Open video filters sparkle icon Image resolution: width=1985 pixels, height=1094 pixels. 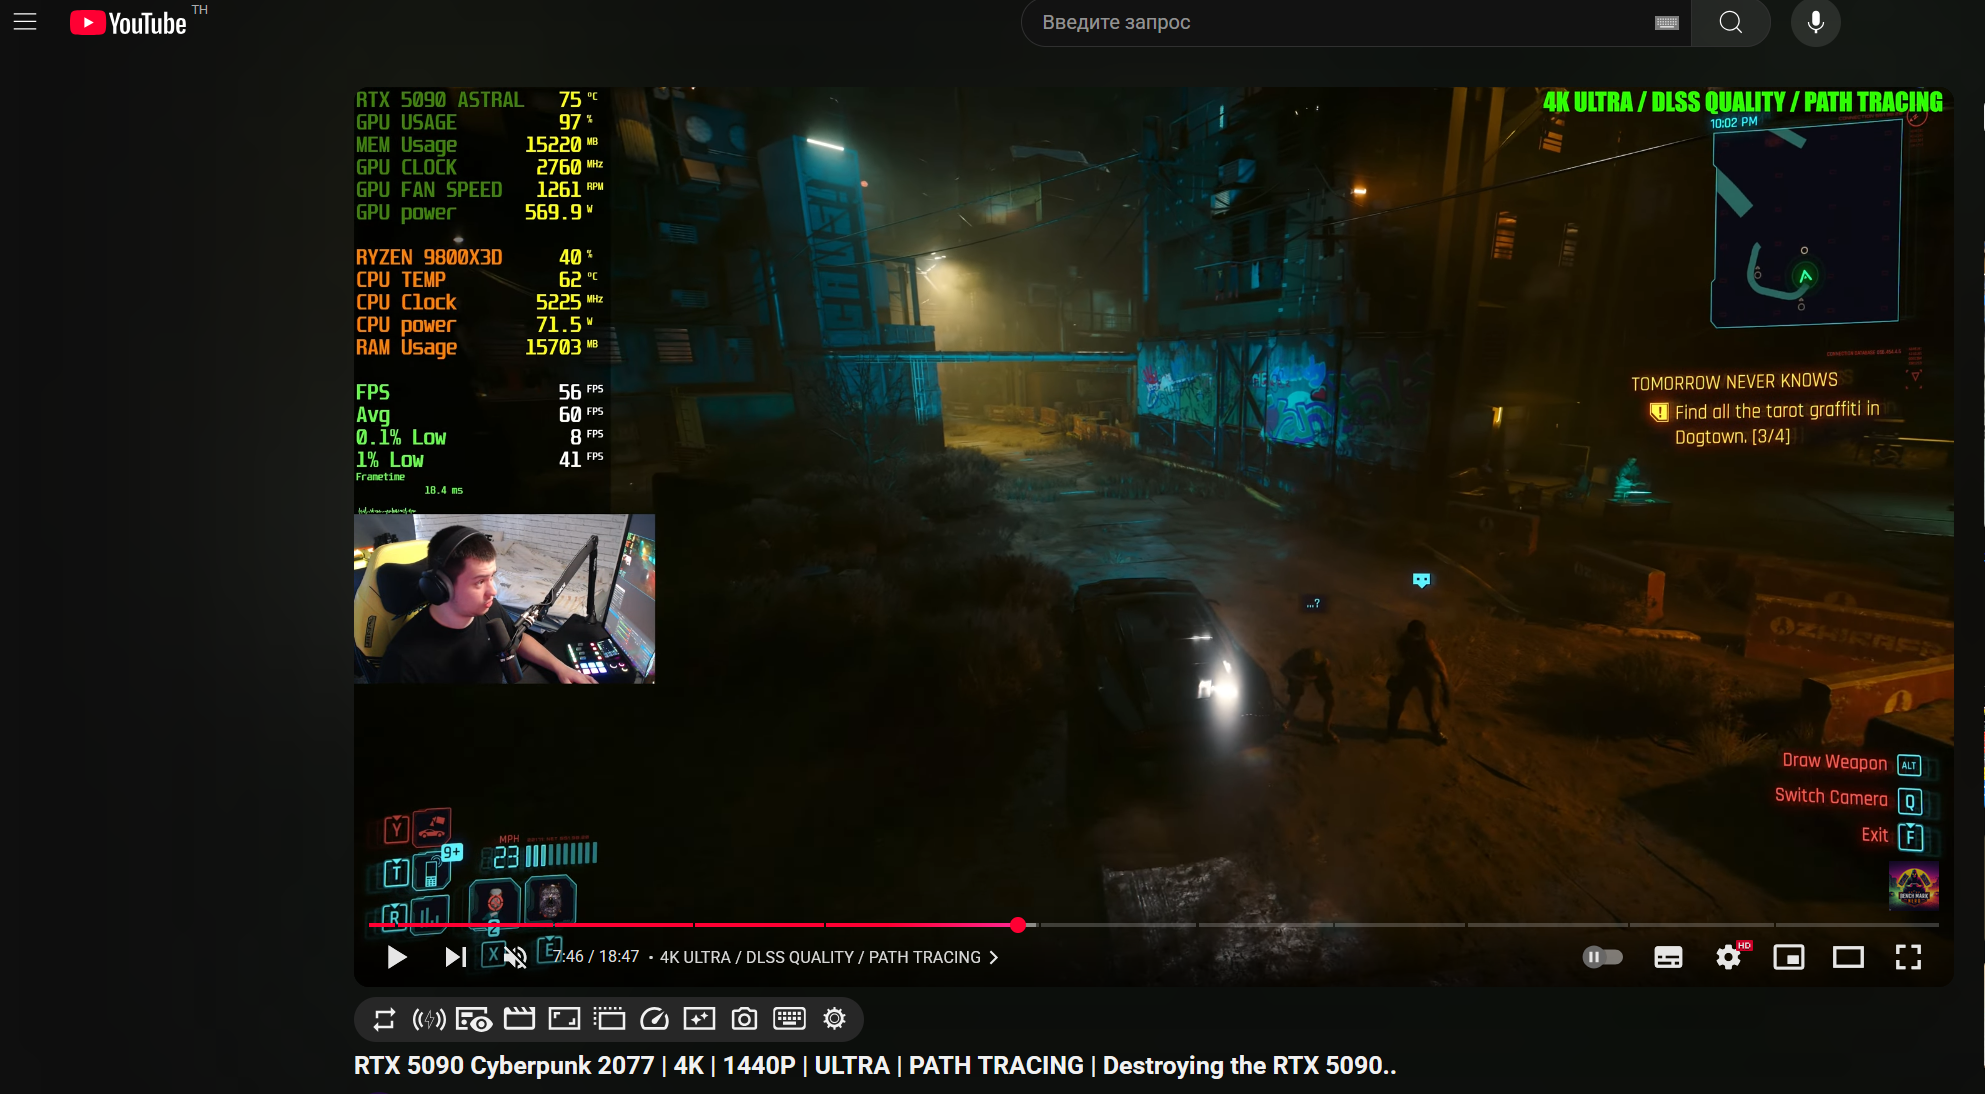click(x=699, y=1019)
